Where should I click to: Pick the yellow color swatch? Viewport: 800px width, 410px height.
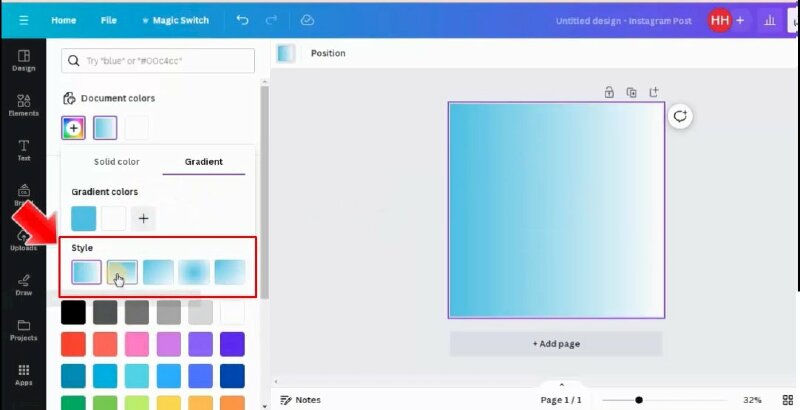tap(168, 403)
